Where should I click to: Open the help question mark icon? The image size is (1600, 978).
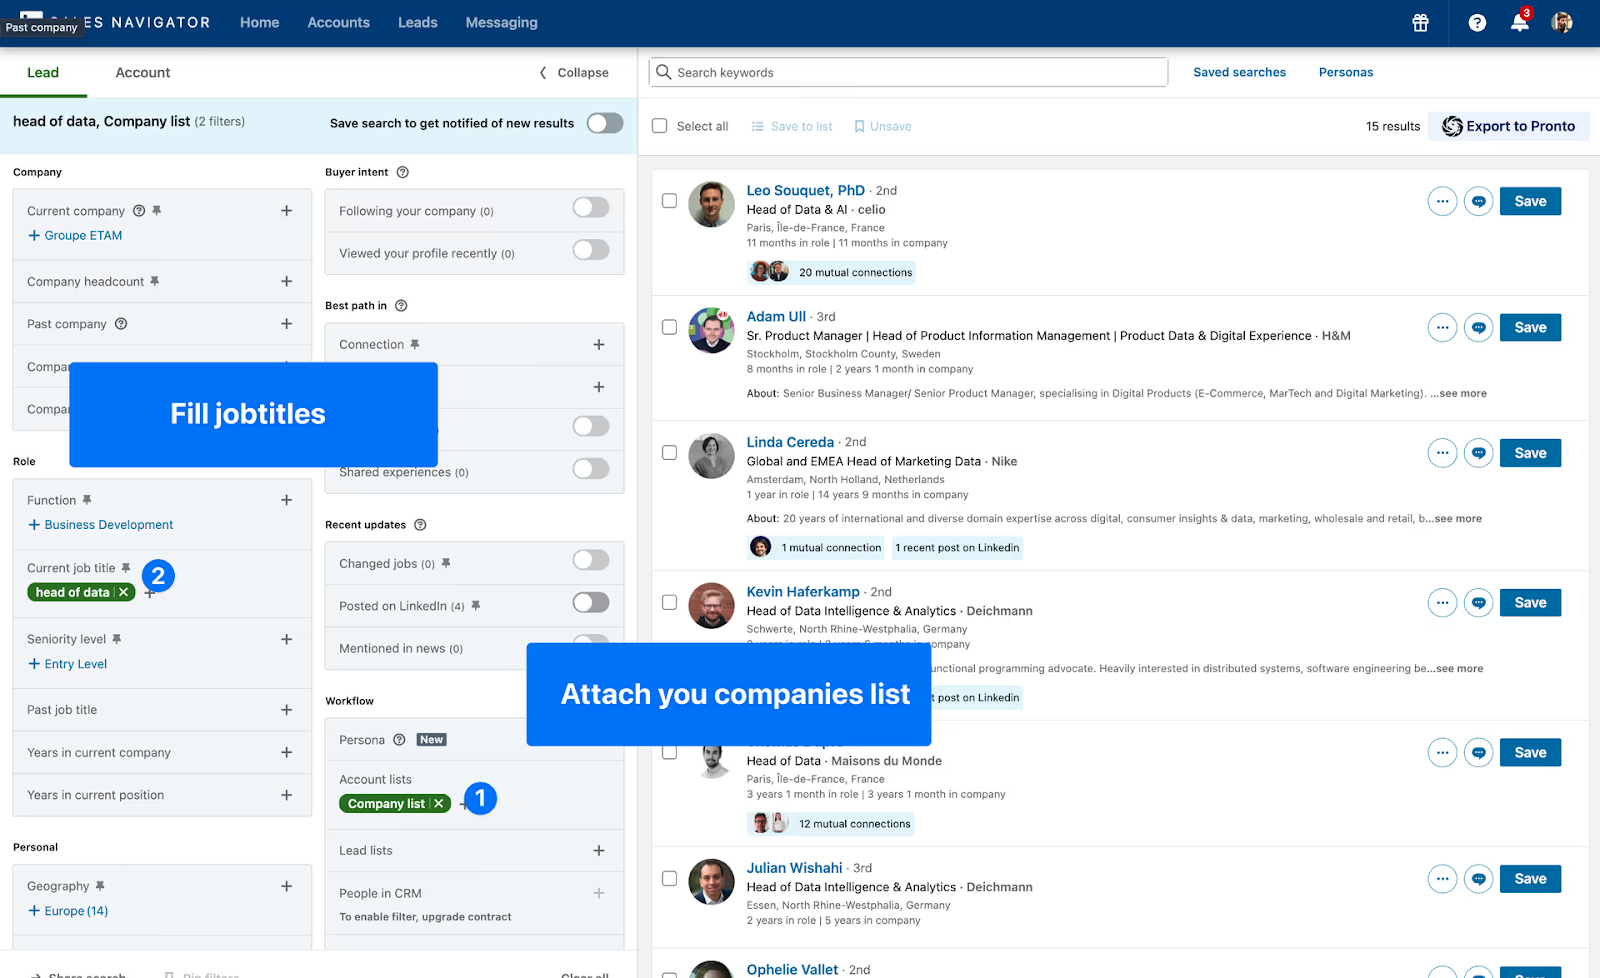click(x=1477, y=23)
